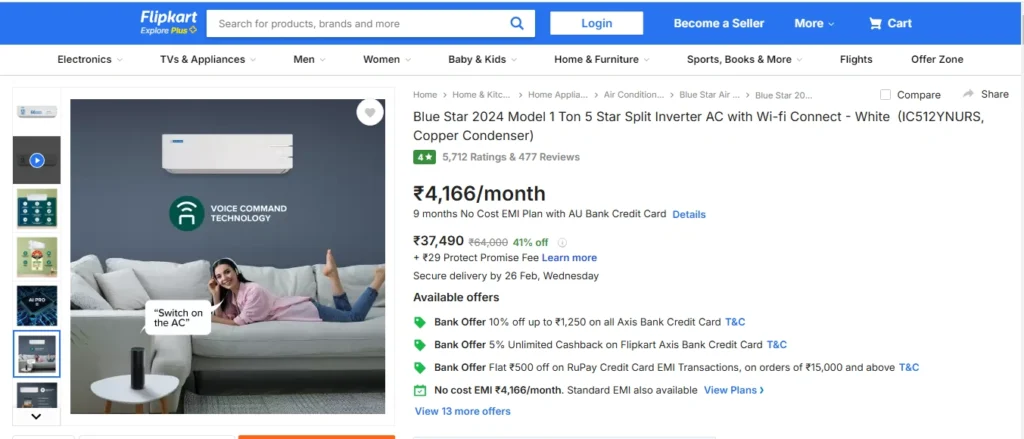Select the fourth thumbnail with flower image

coord(37,257)
